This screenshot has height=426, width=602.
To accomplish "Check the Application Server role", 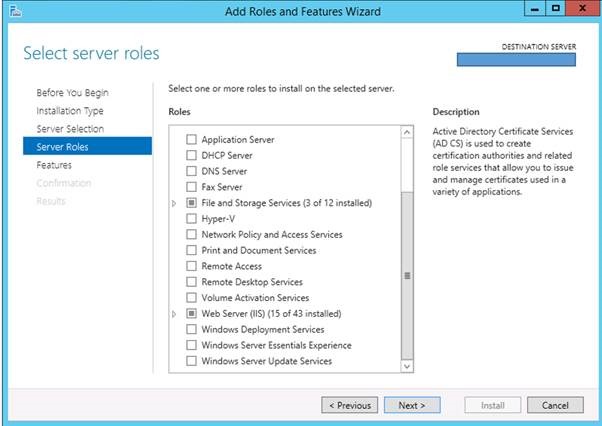I will point(191,140).
